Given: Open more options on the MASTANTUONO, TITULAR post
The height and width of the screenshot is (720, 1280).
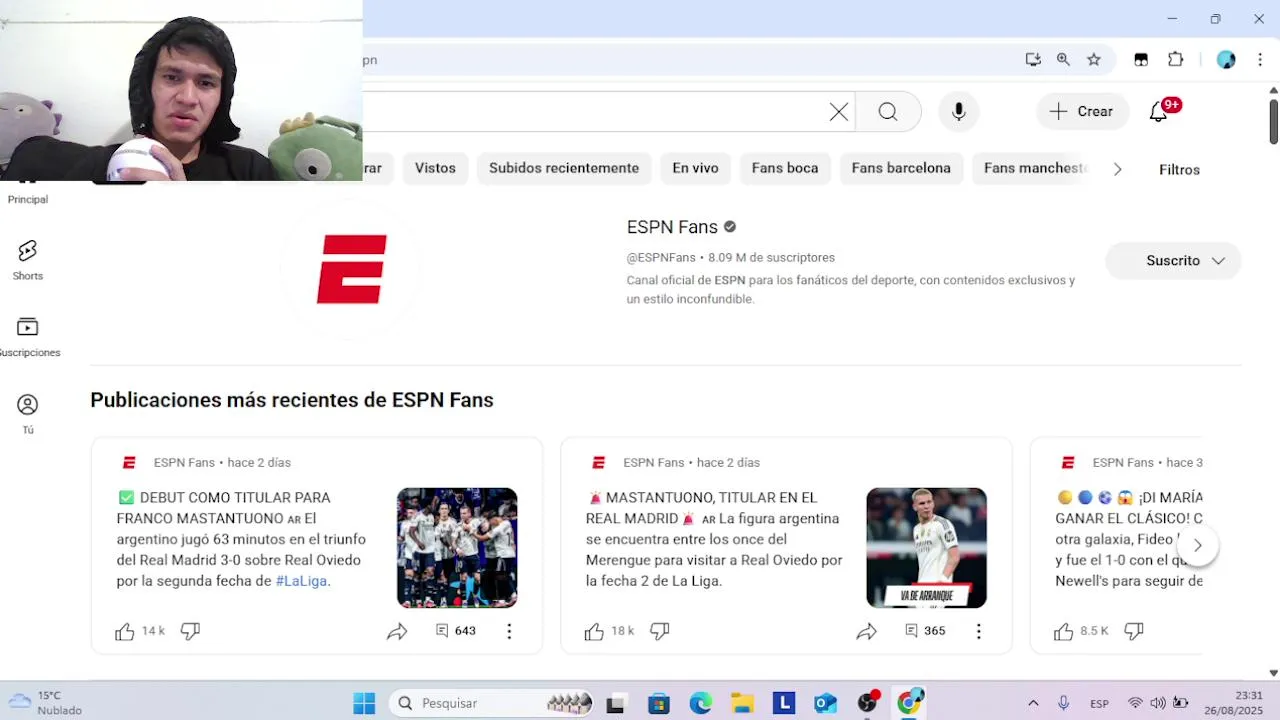Looking at the screenshot, I should [978, 631].
